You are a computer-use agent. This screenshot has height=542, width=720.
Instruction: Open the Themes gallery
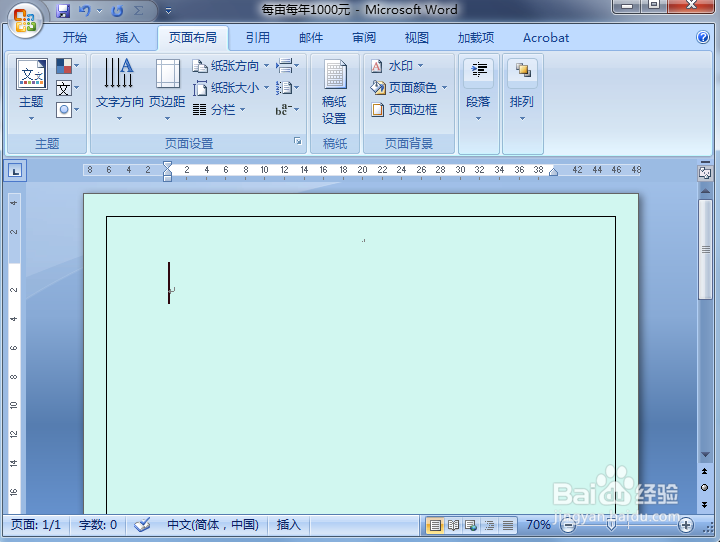[x=31, y=89]
